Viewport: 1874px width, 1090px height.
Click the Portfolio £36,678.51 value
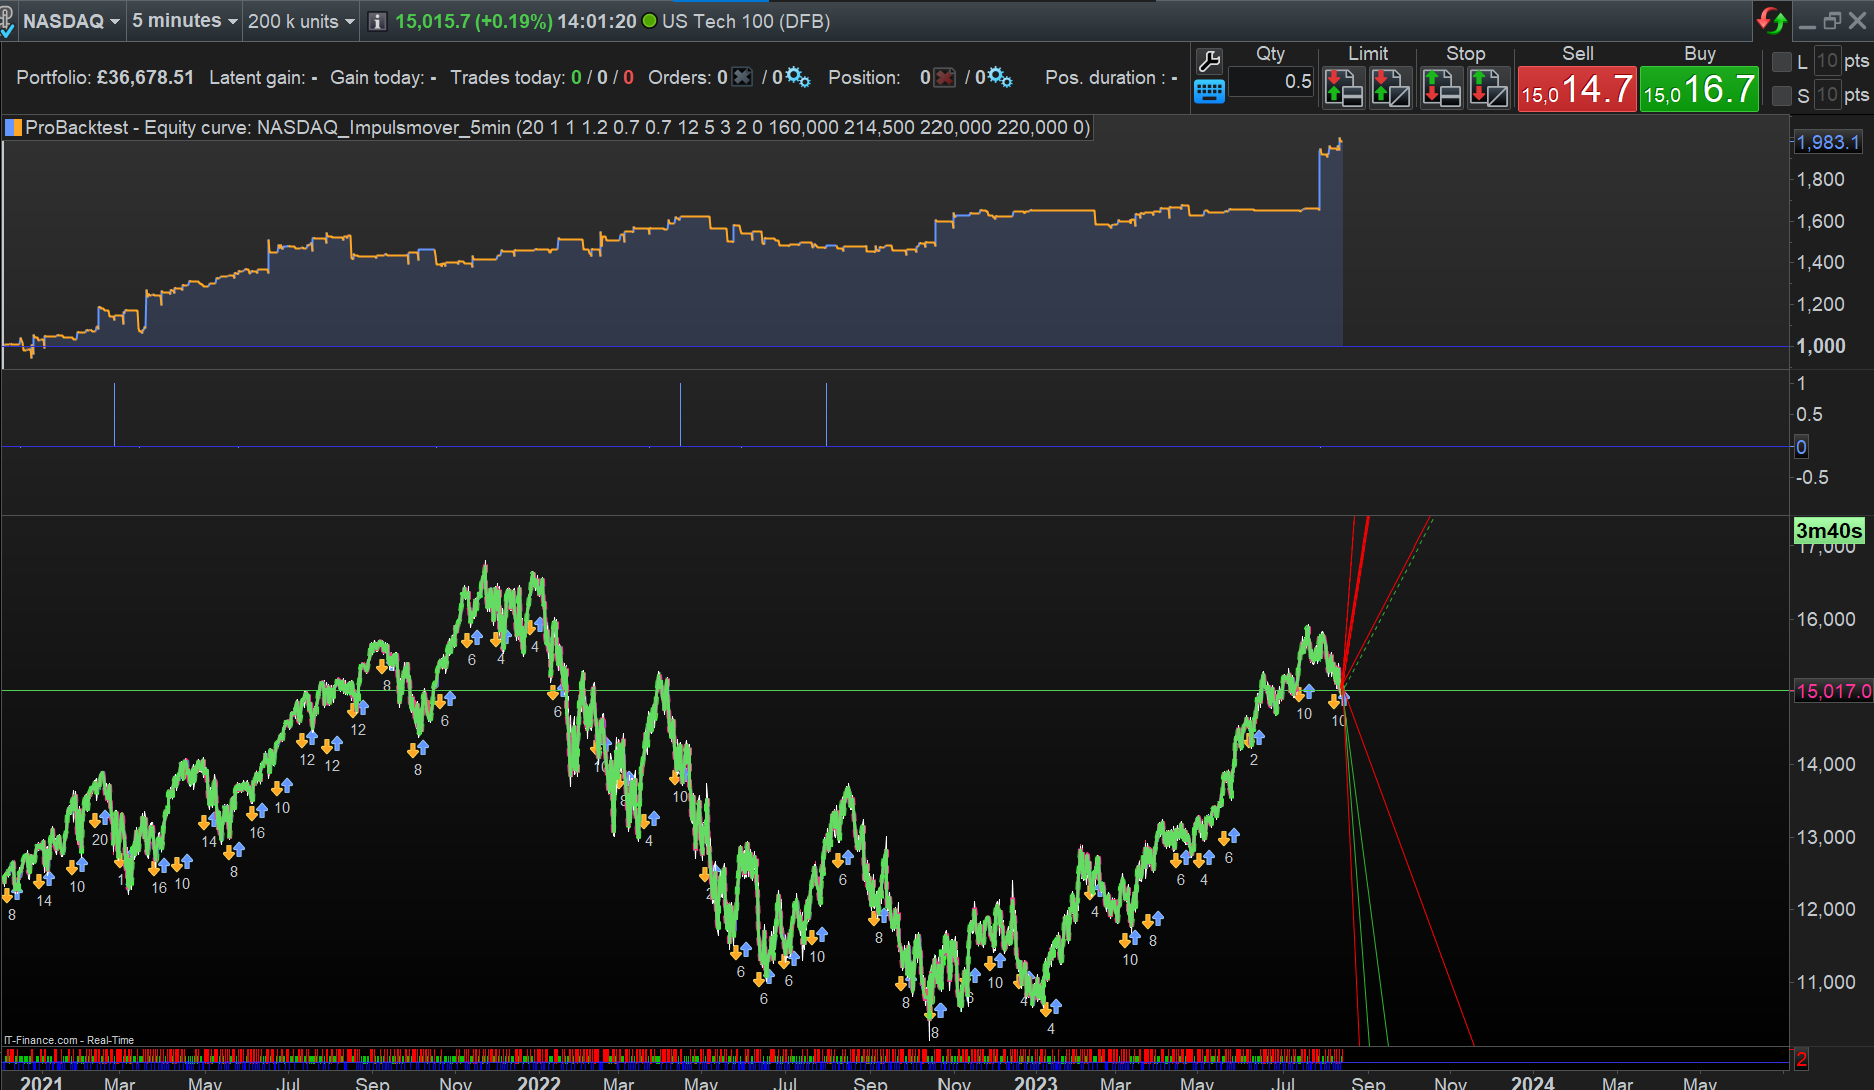[145, 77]
